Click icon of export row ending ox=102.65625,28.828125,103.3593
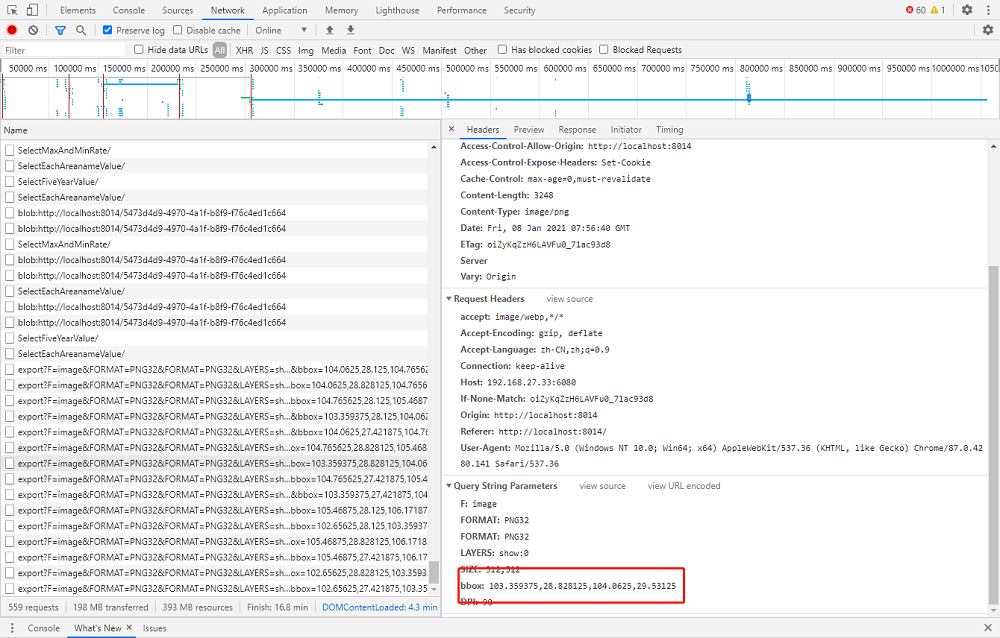 pos(10,573)
